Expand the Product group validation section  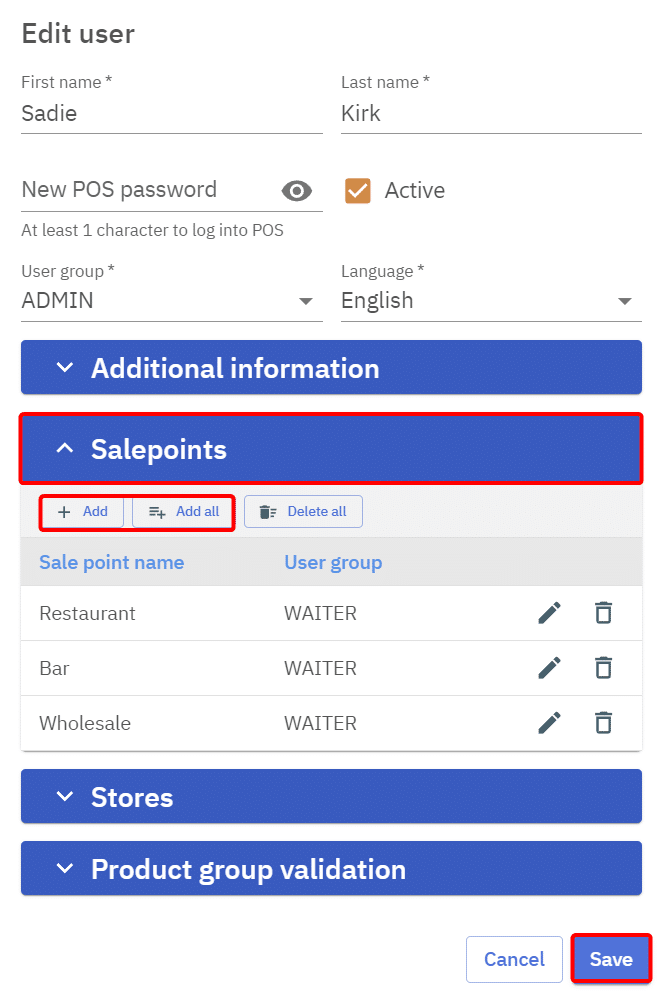(331, 869)
